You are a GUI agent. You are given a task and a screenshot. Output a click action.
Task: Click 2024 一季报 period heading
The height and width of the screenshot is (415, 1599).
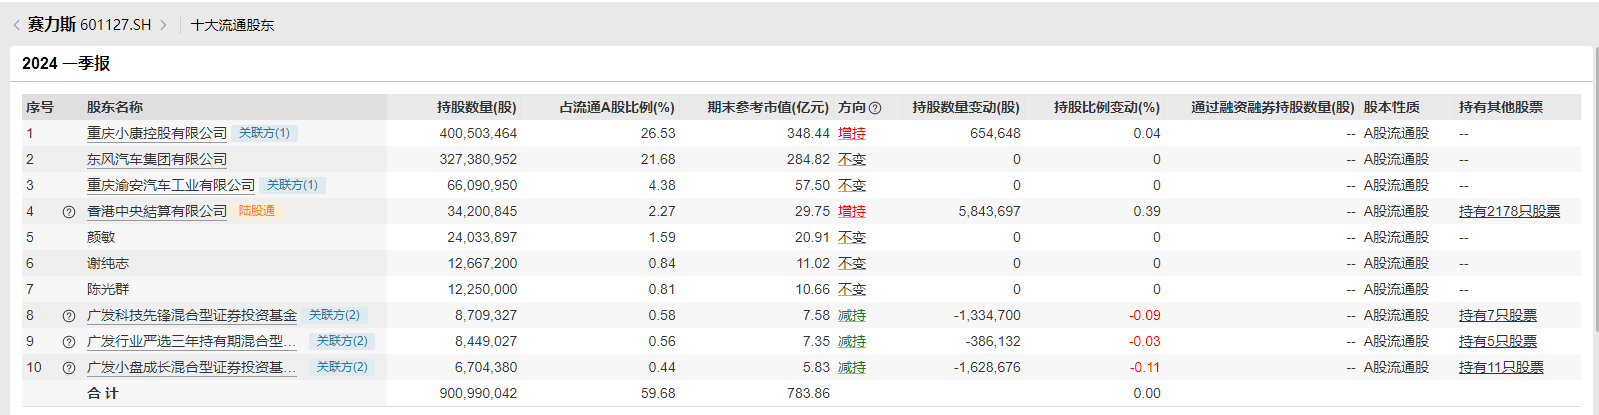coord(66,63)
